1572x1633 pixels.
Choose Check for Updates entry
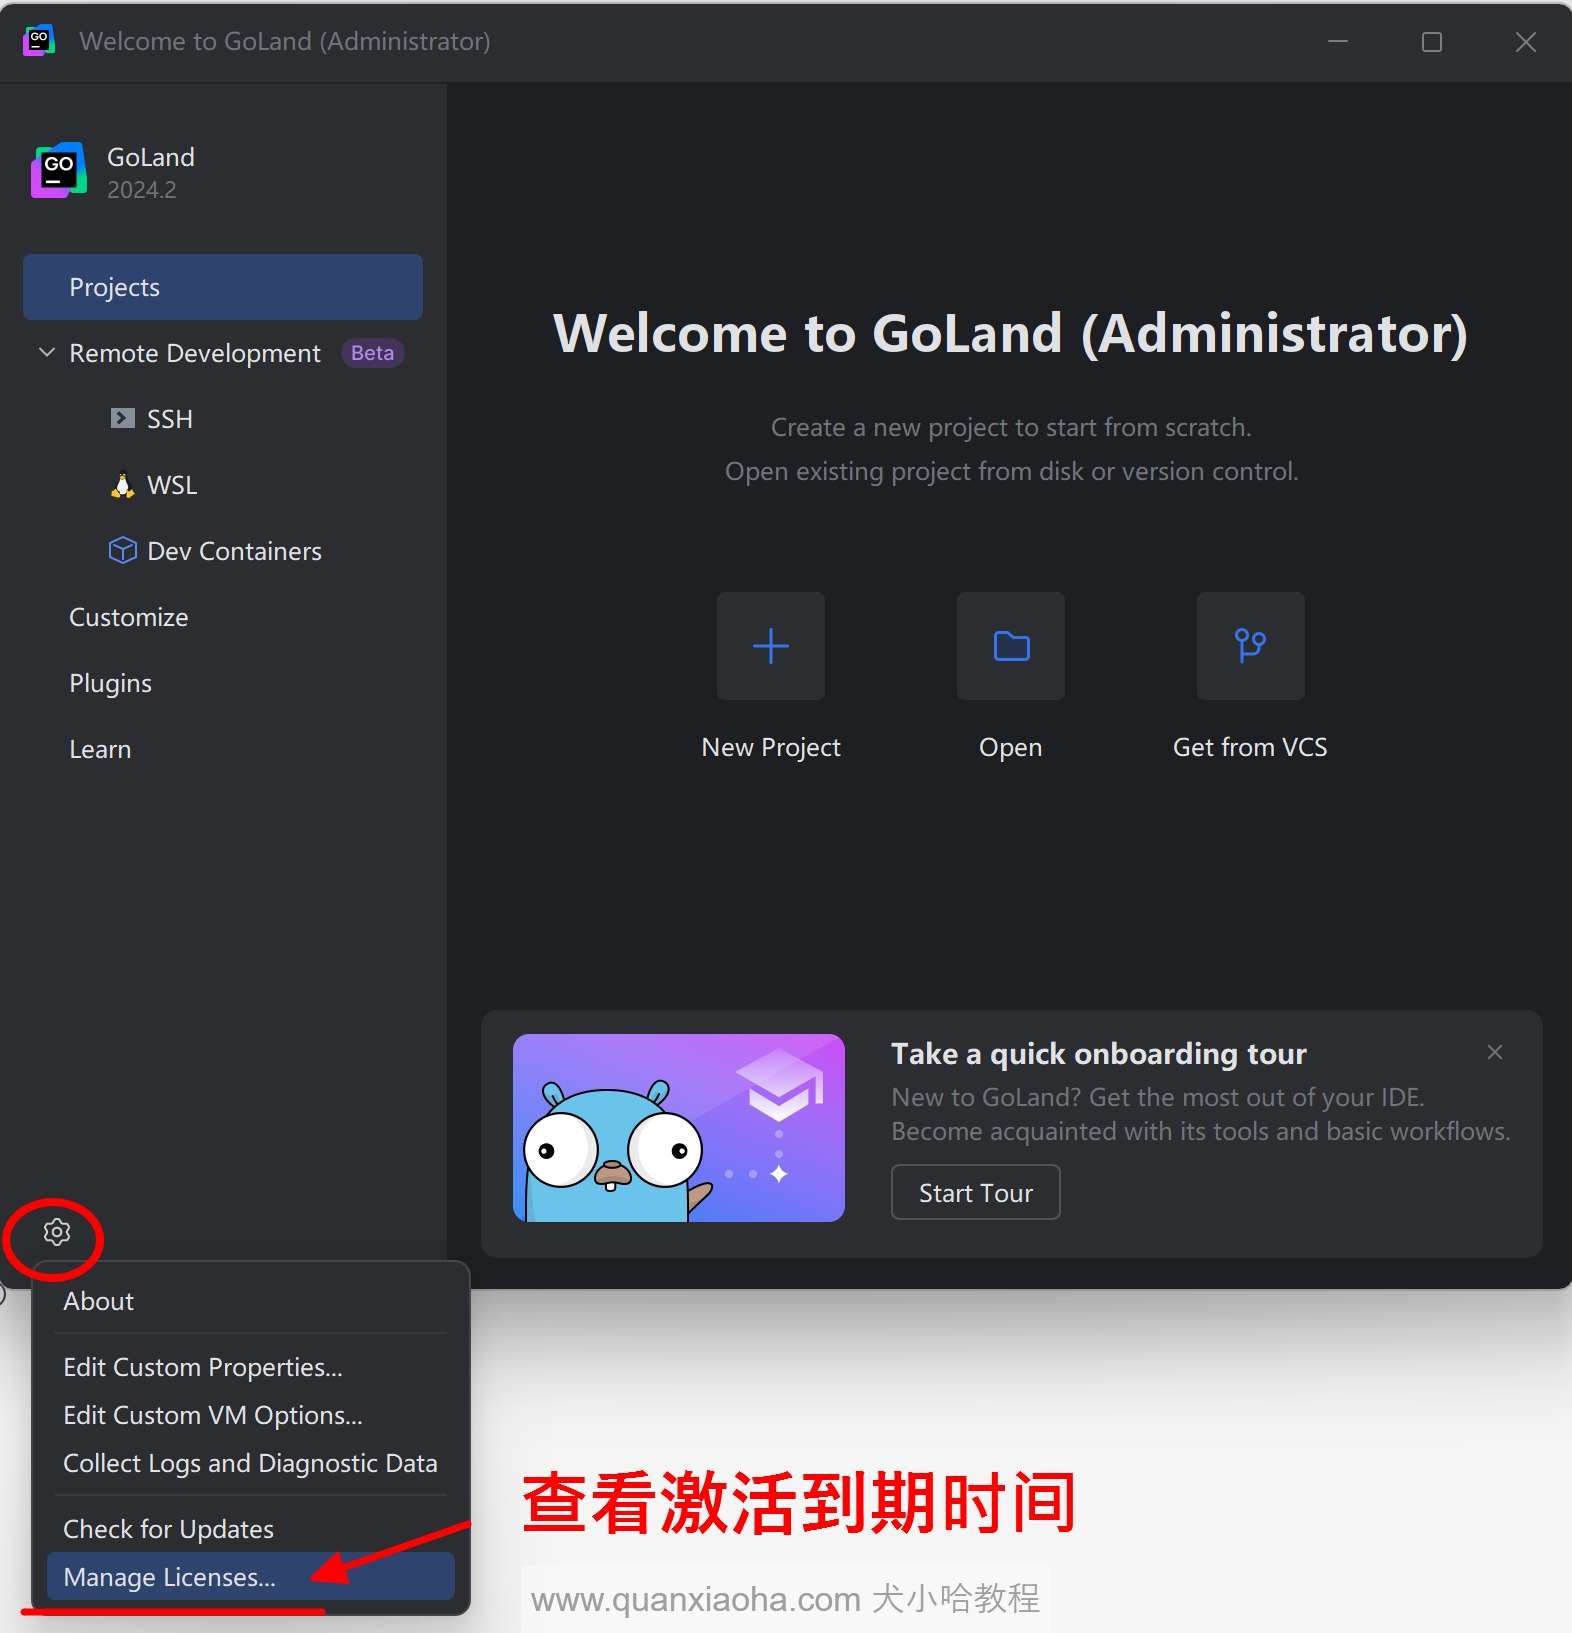click(250, 1529)
